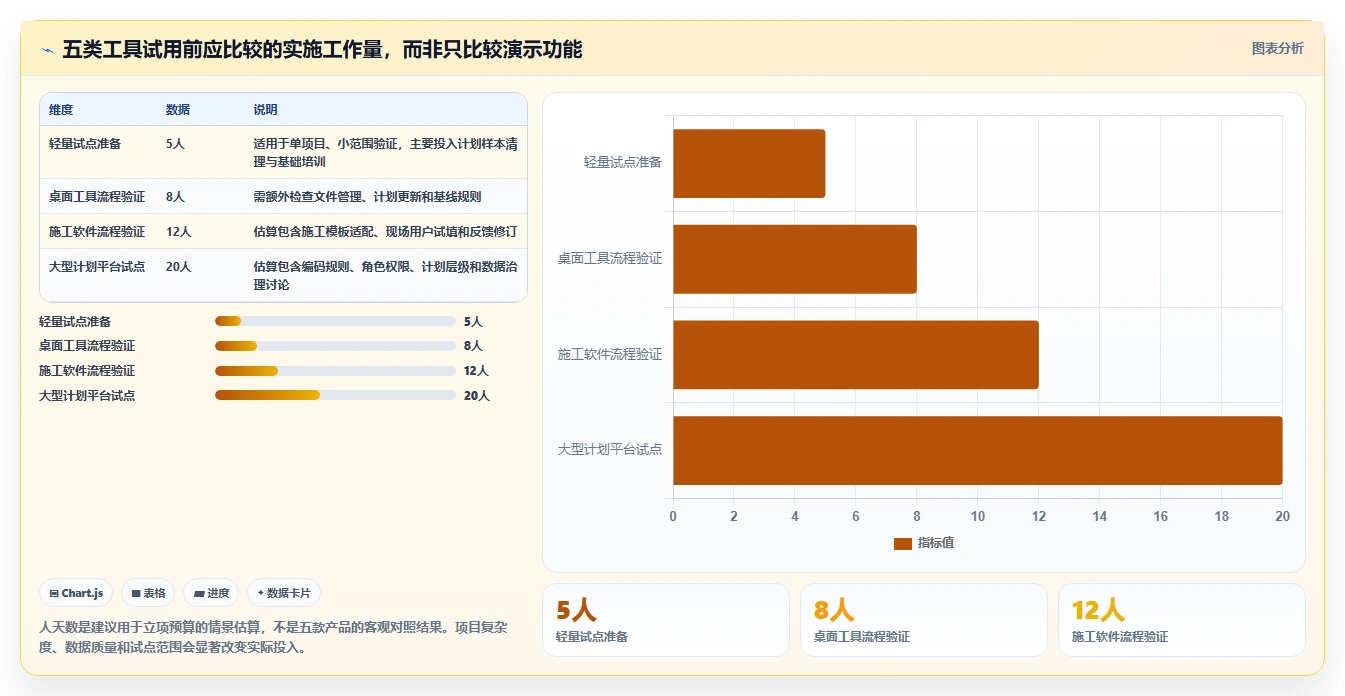Click the 大型计划平台试点 chart bar
This screenshot has width=1345, height=696.
click(x=978, y=450)
